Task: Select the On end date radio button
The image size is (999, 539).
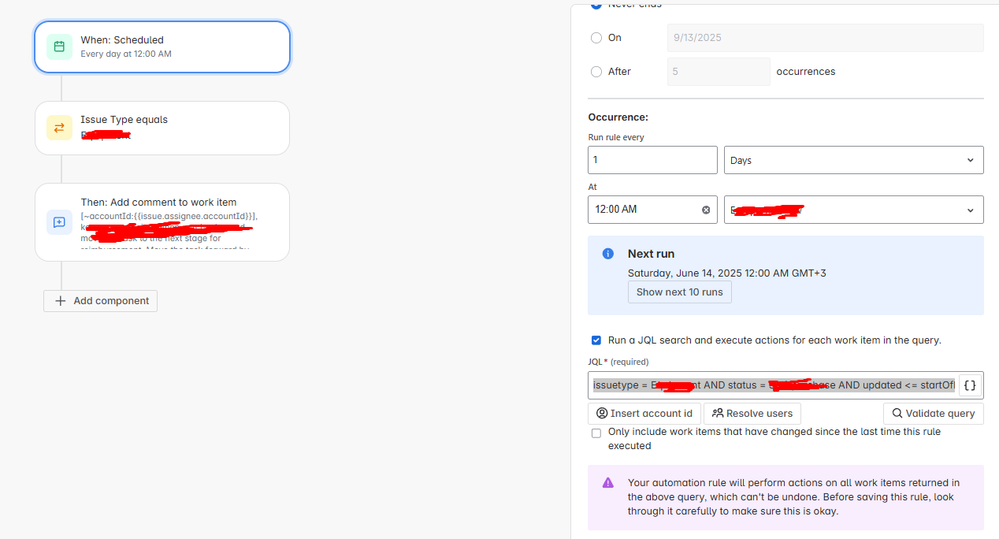Action: (596, 38)
